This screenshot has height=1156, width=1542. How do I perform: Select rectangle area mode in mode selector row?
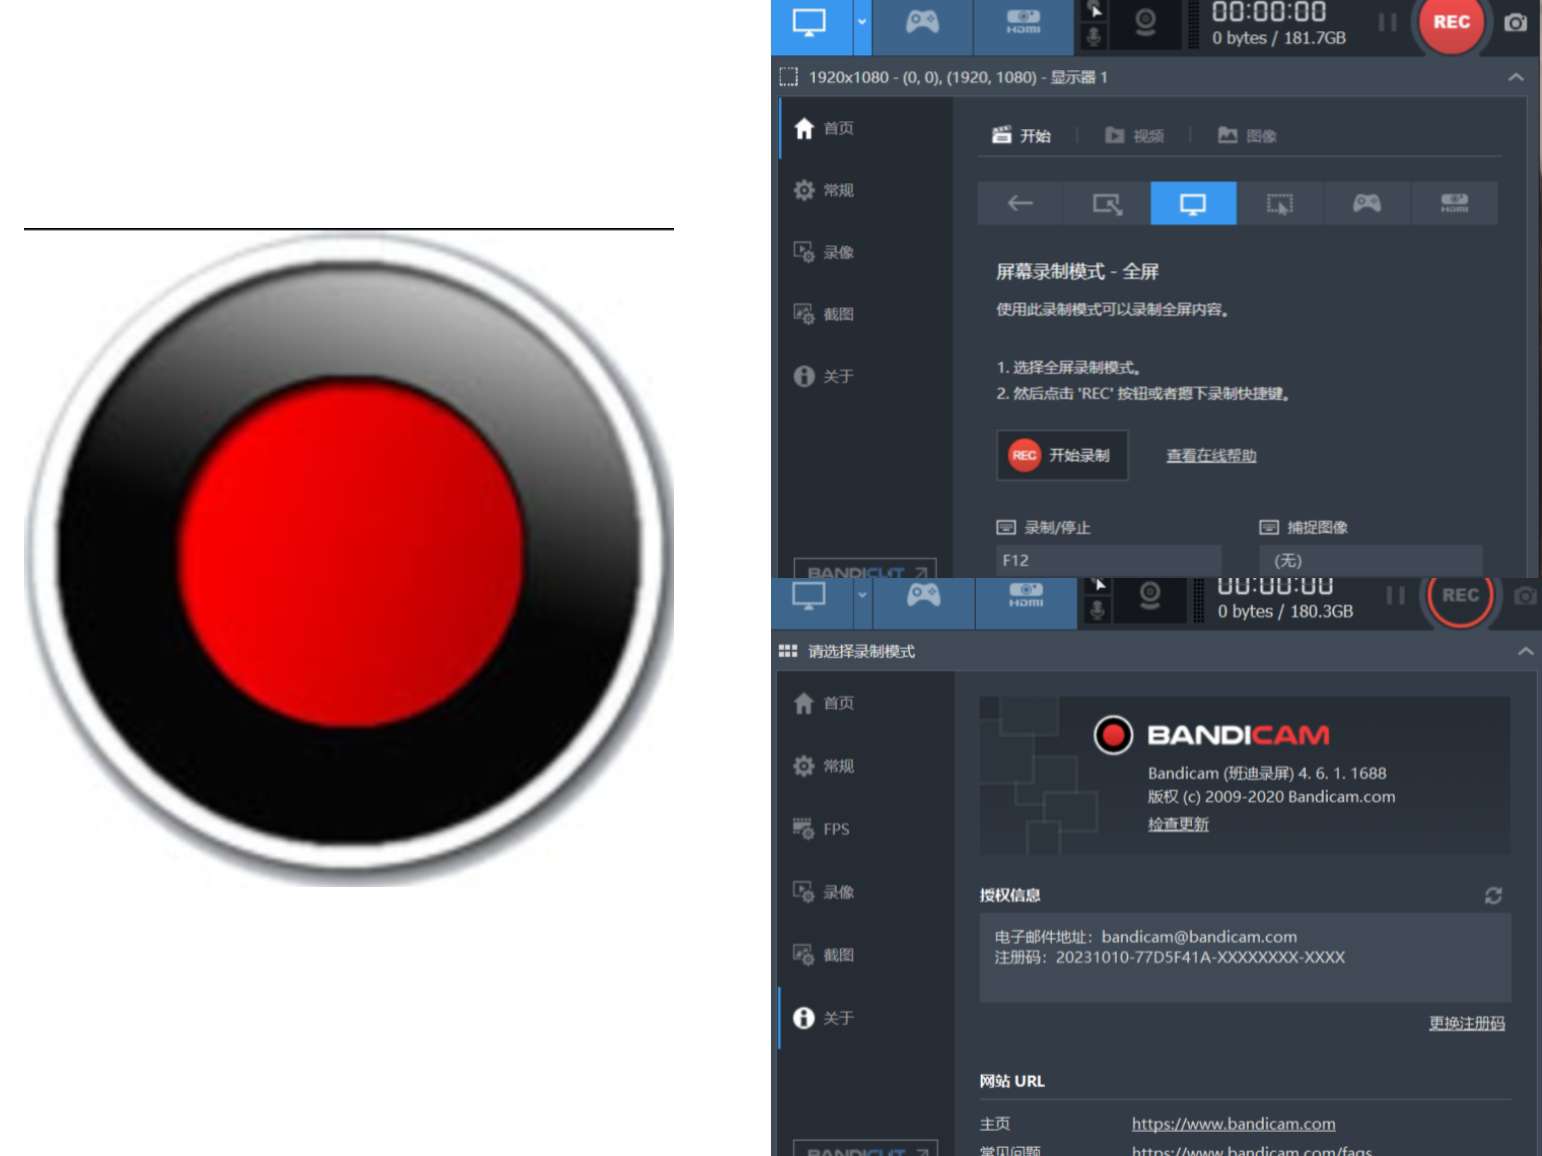click(1107, 204)
